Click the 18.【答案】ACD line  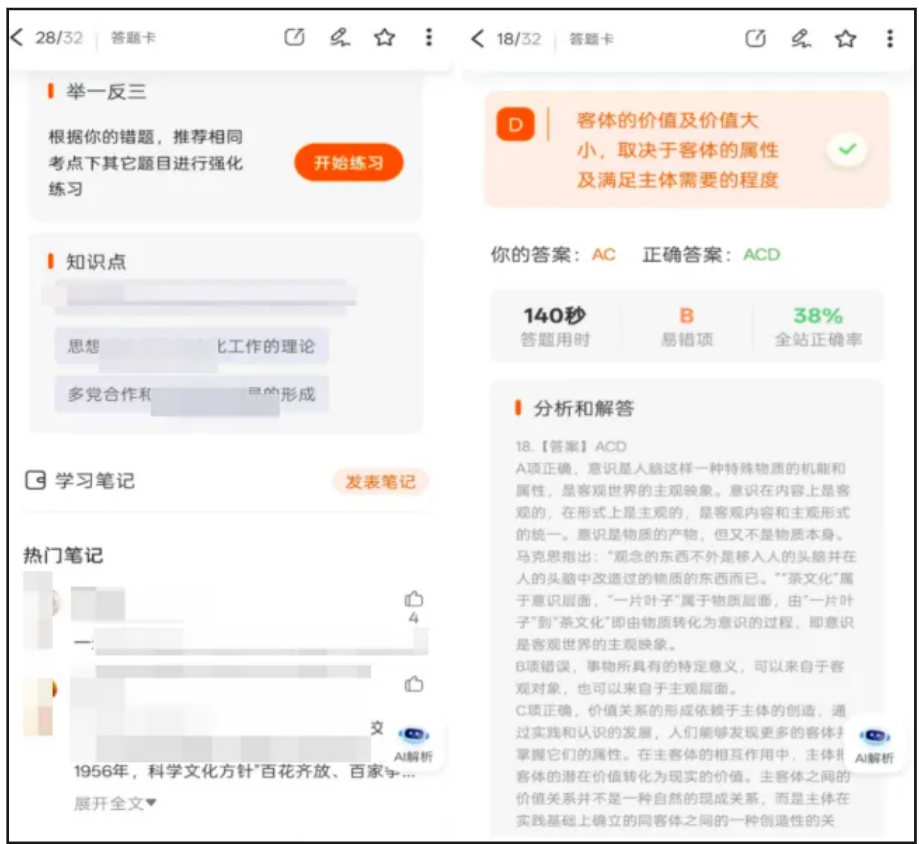coord(571,447)
